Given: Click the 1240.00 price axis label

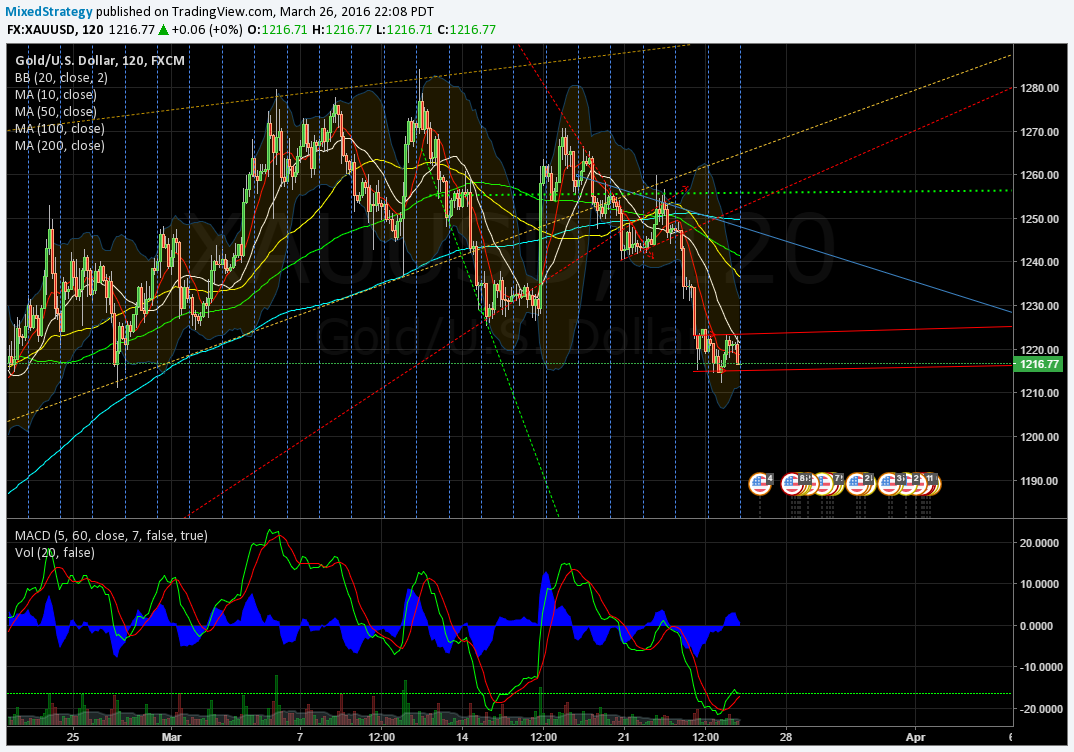Looking at the screenshot, I should click(1039, 262).
